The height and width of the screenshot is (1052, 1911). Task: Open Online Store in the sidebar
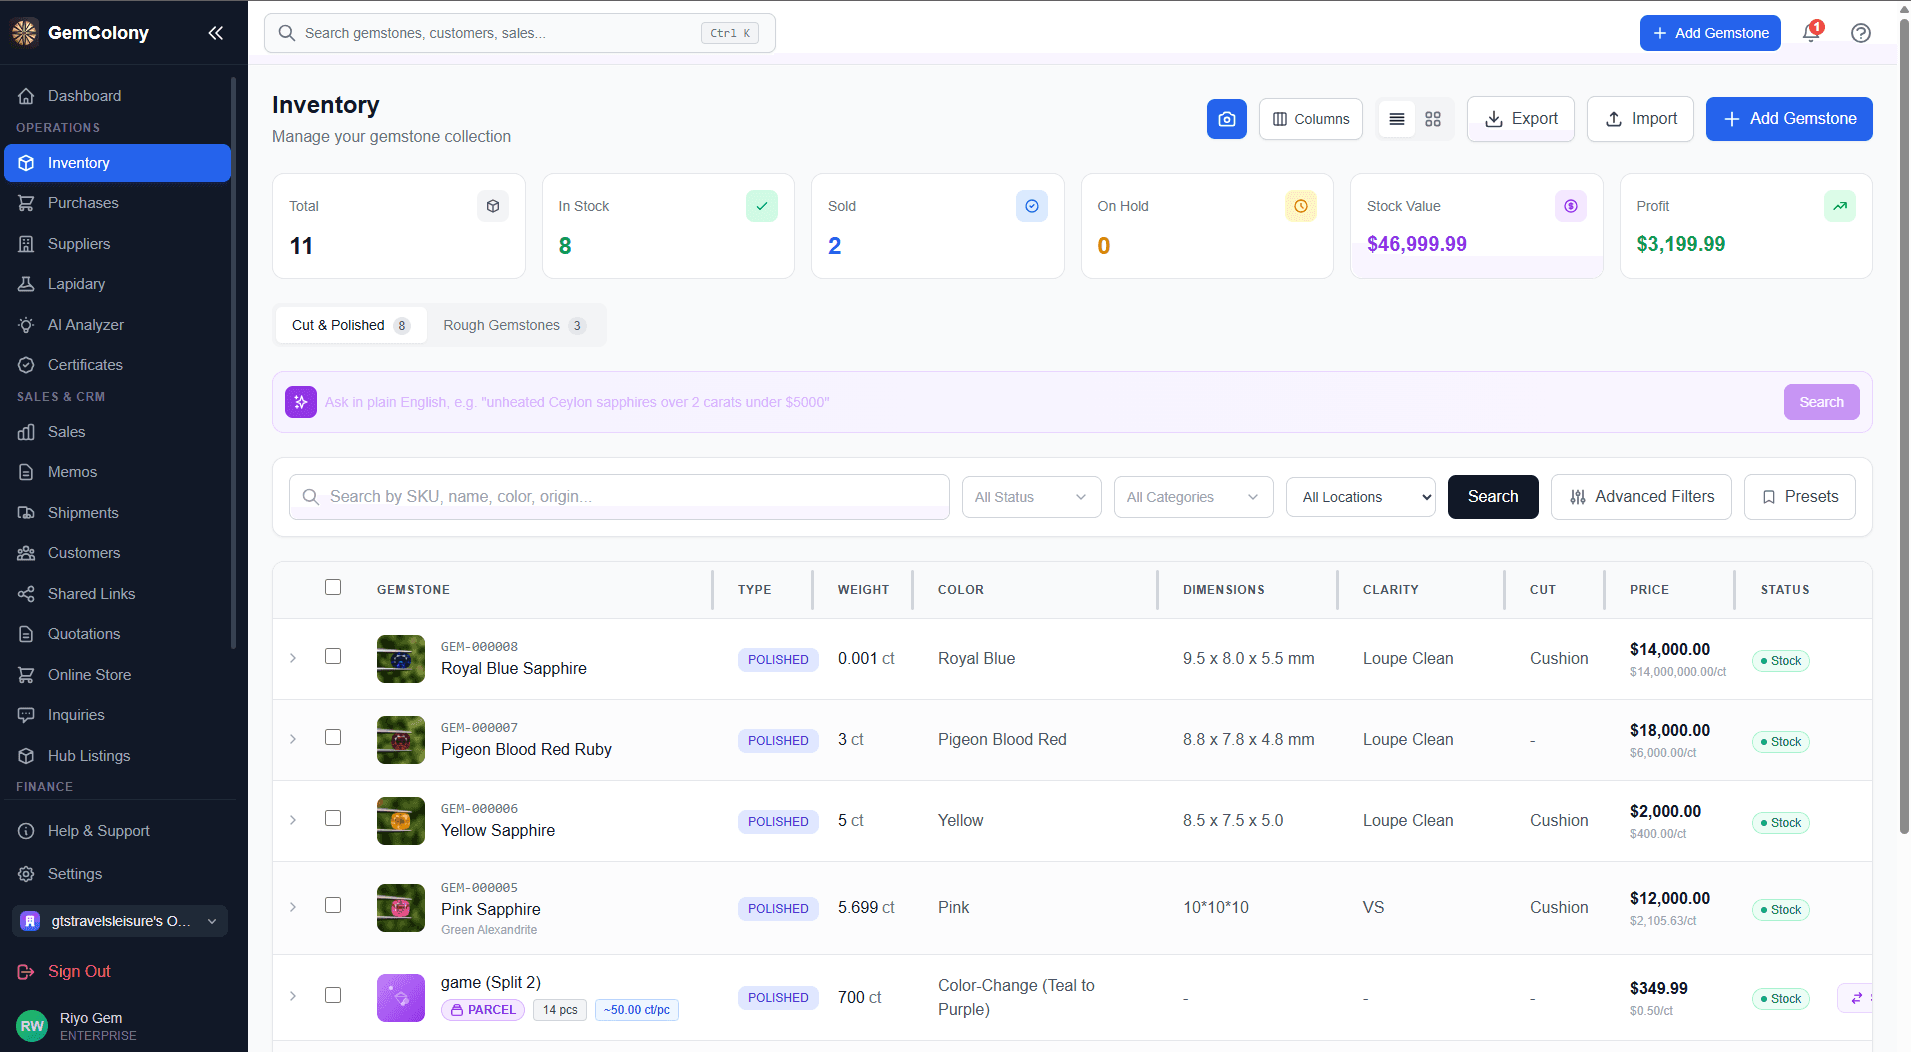[118, 675]
